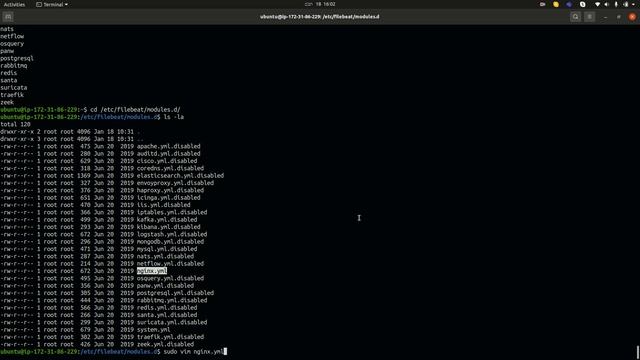Open the terminal hamburger menu
This screenshot has height=360, width=640.
[589, 17]
